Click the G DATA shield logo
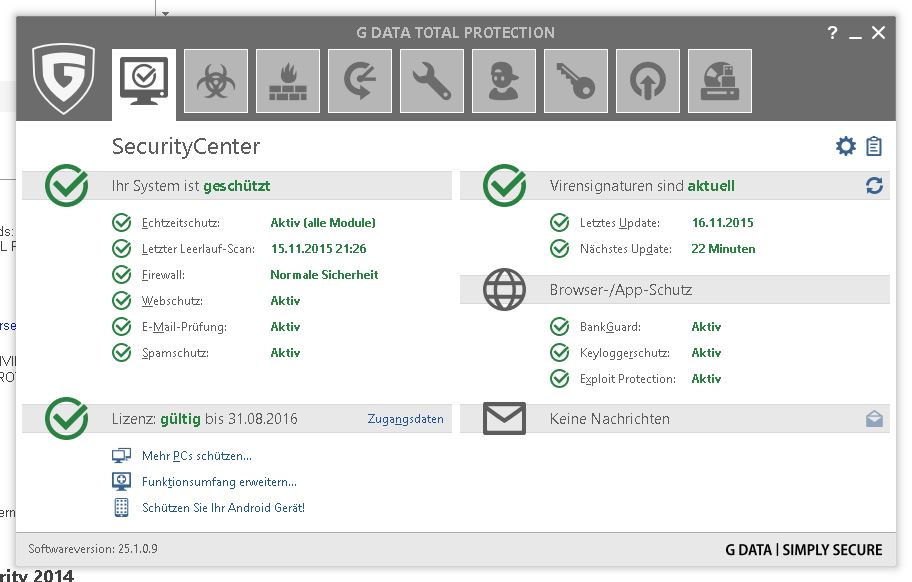 tap(63, 78)
